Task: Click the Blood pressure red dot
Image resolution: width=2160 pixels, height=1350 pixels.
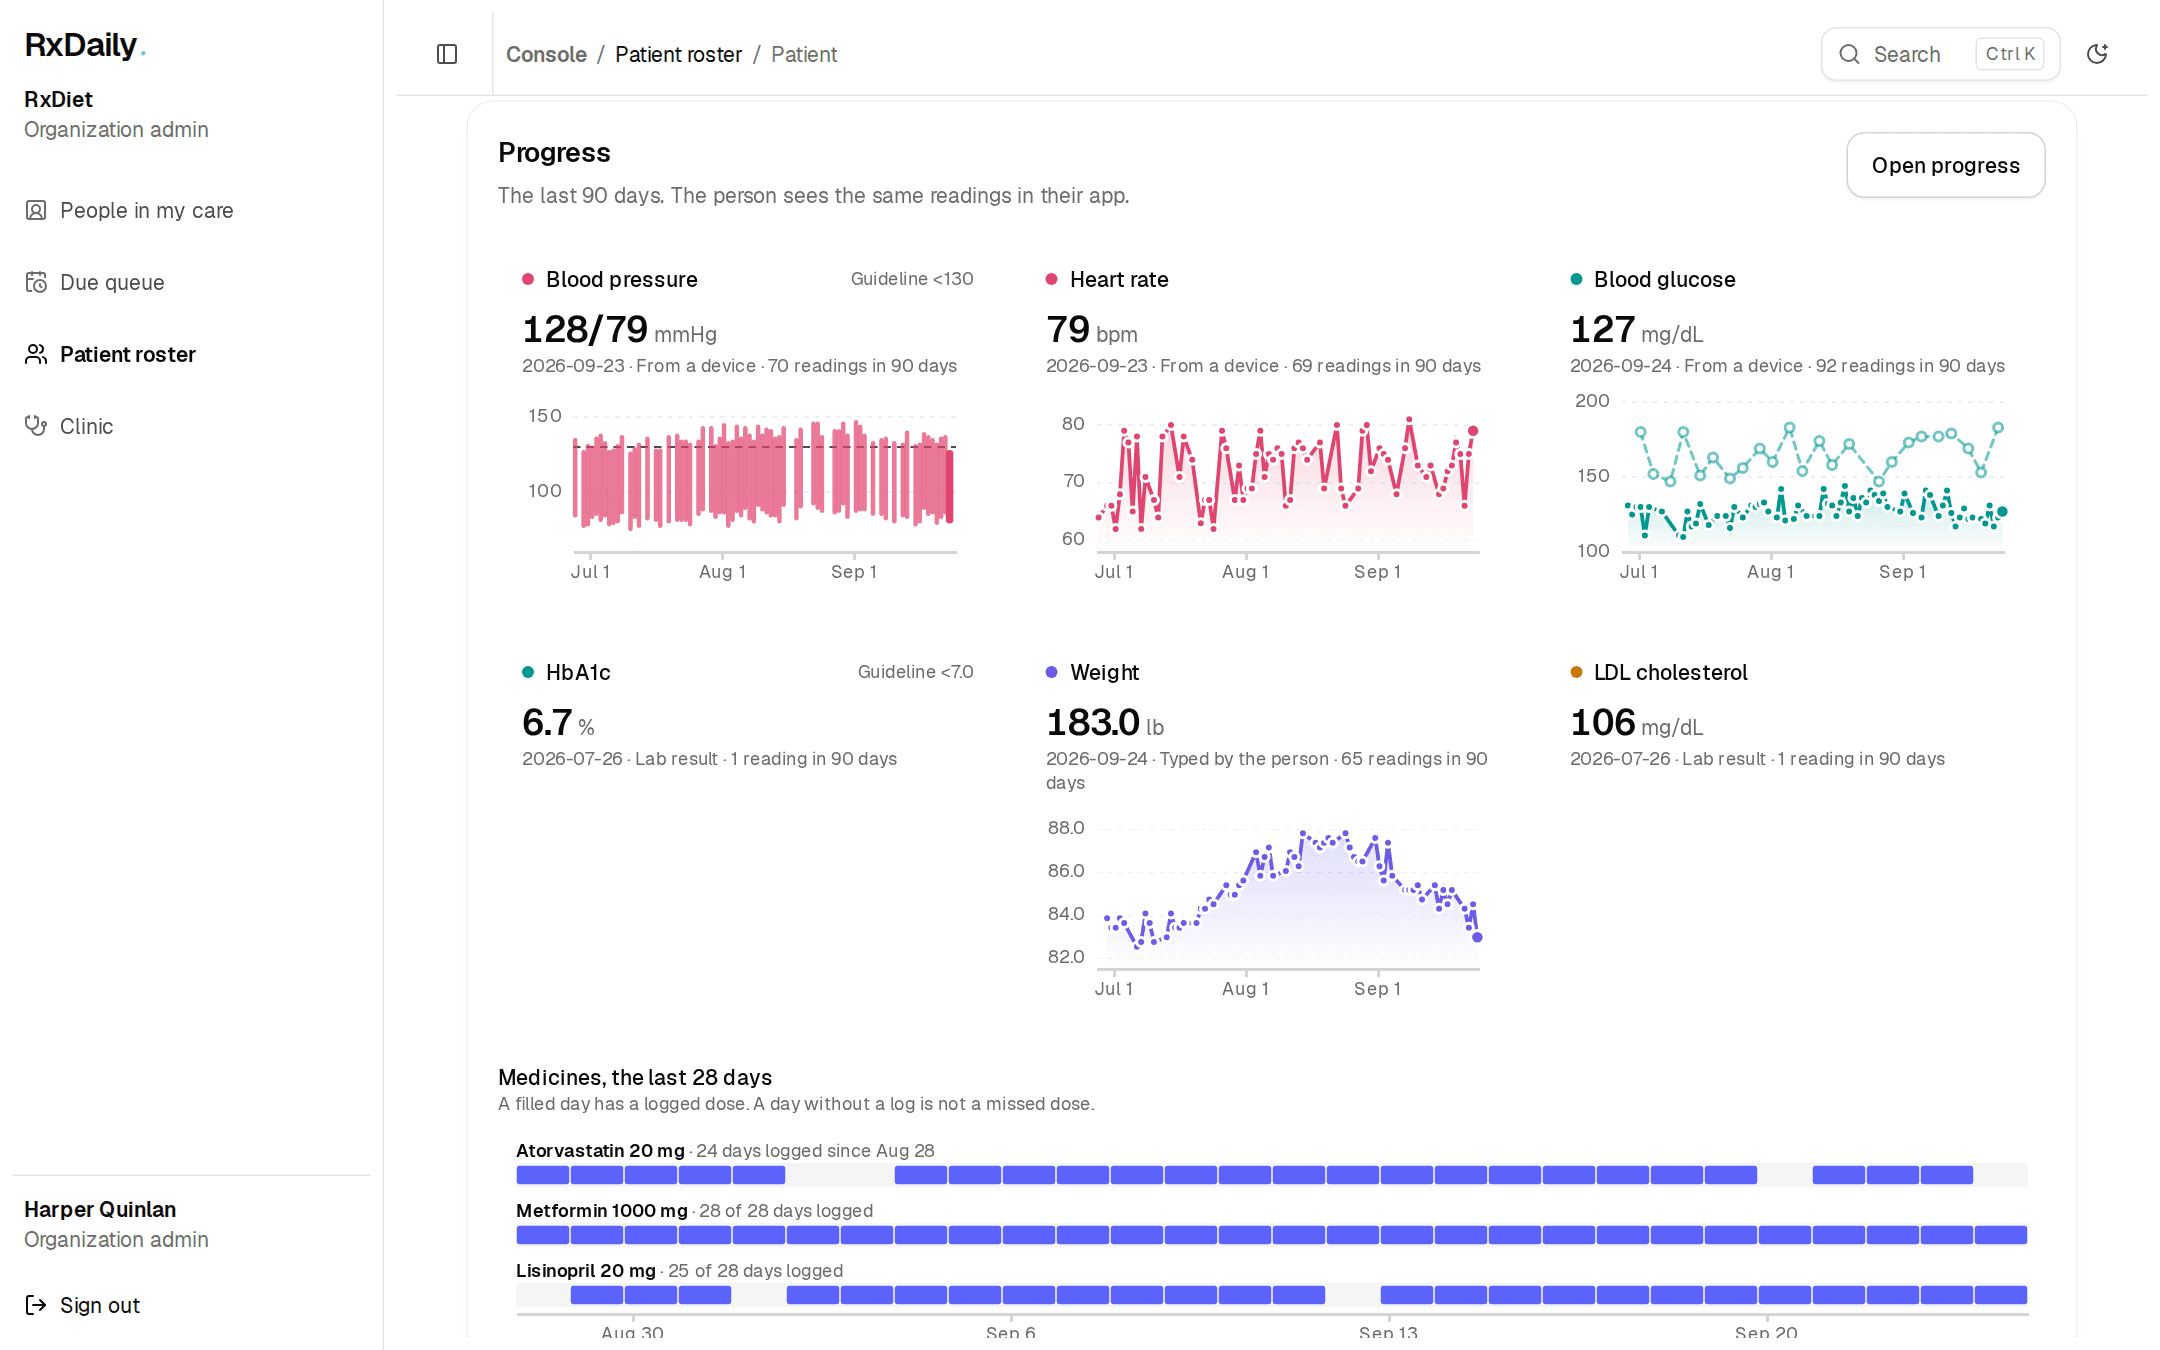Action: tap(528, 279)
